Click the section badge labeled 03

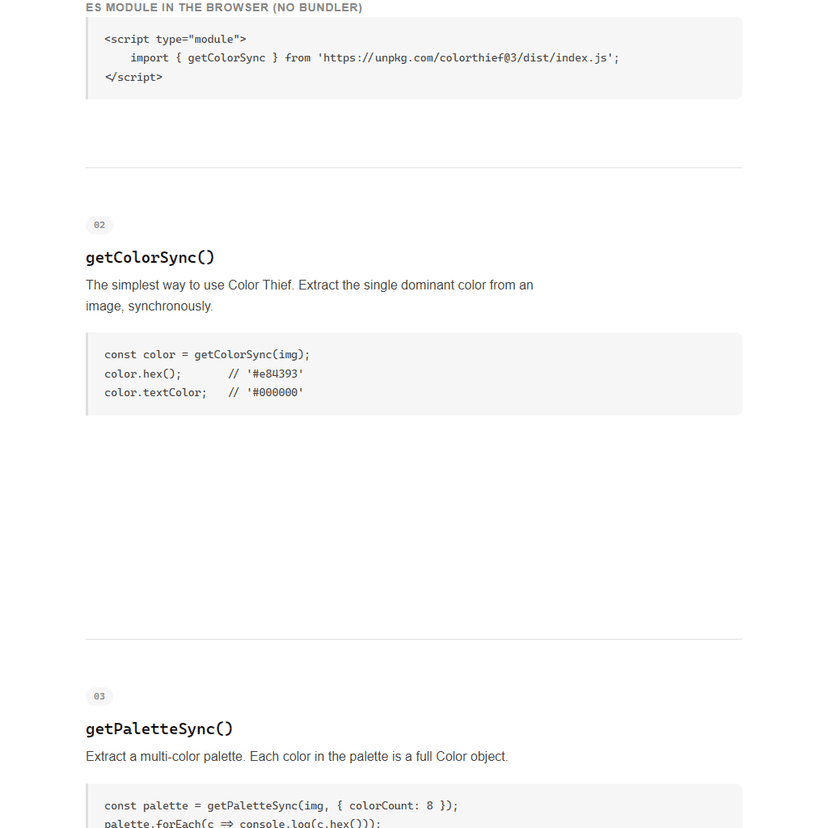[x=99, y=696]
